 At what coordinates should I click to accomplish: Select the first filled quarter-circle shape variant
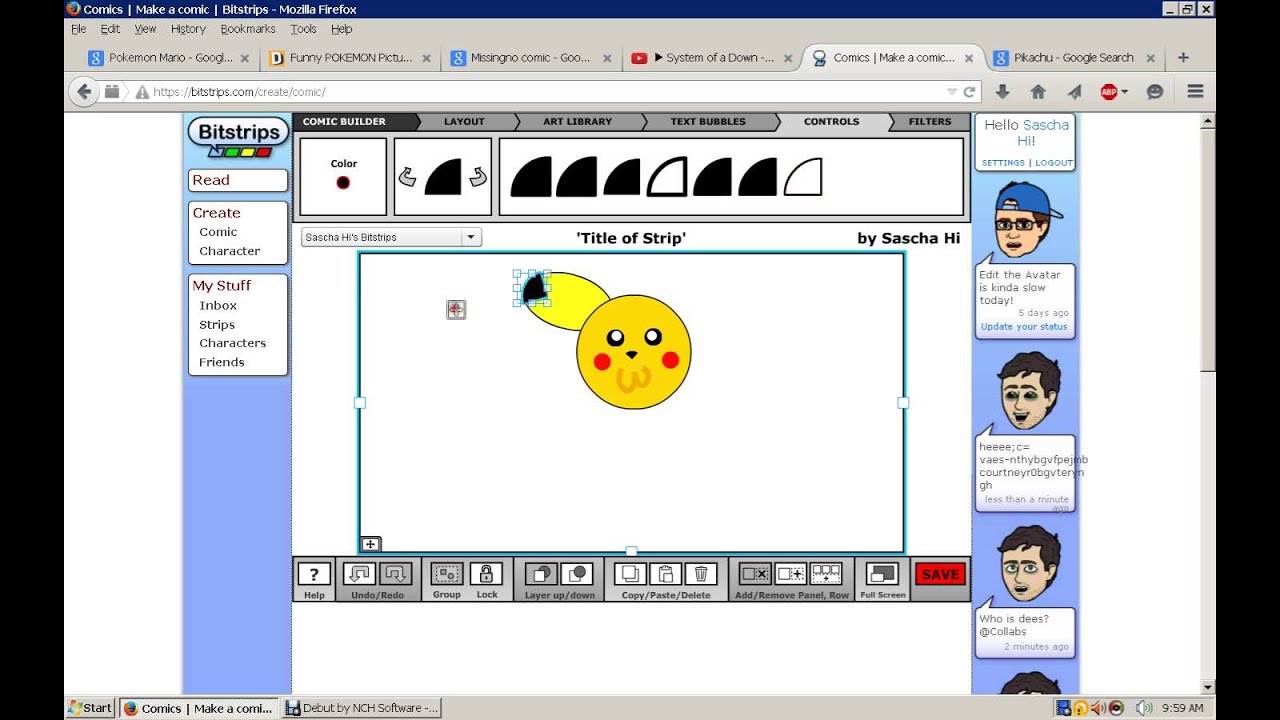coord(531,177)
